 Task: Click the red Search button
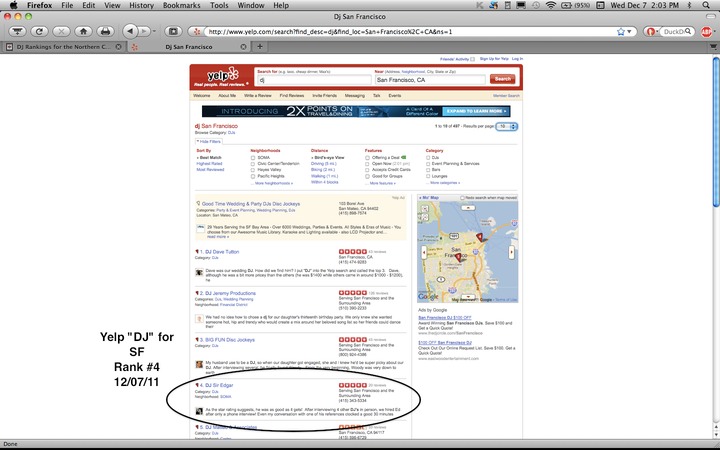502,79
